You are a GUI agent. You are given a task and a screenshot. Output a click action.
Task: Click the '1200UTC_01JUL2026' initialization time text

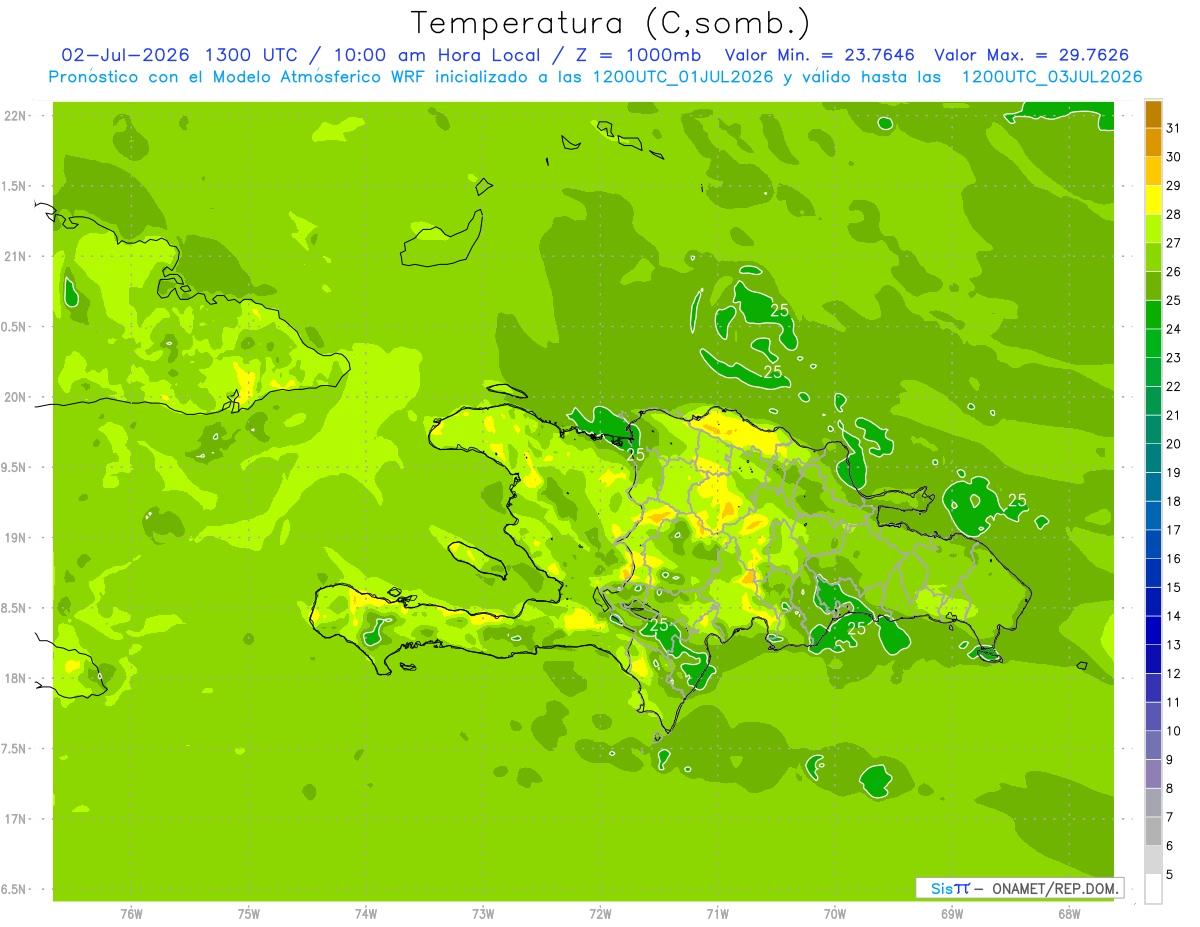684,77
